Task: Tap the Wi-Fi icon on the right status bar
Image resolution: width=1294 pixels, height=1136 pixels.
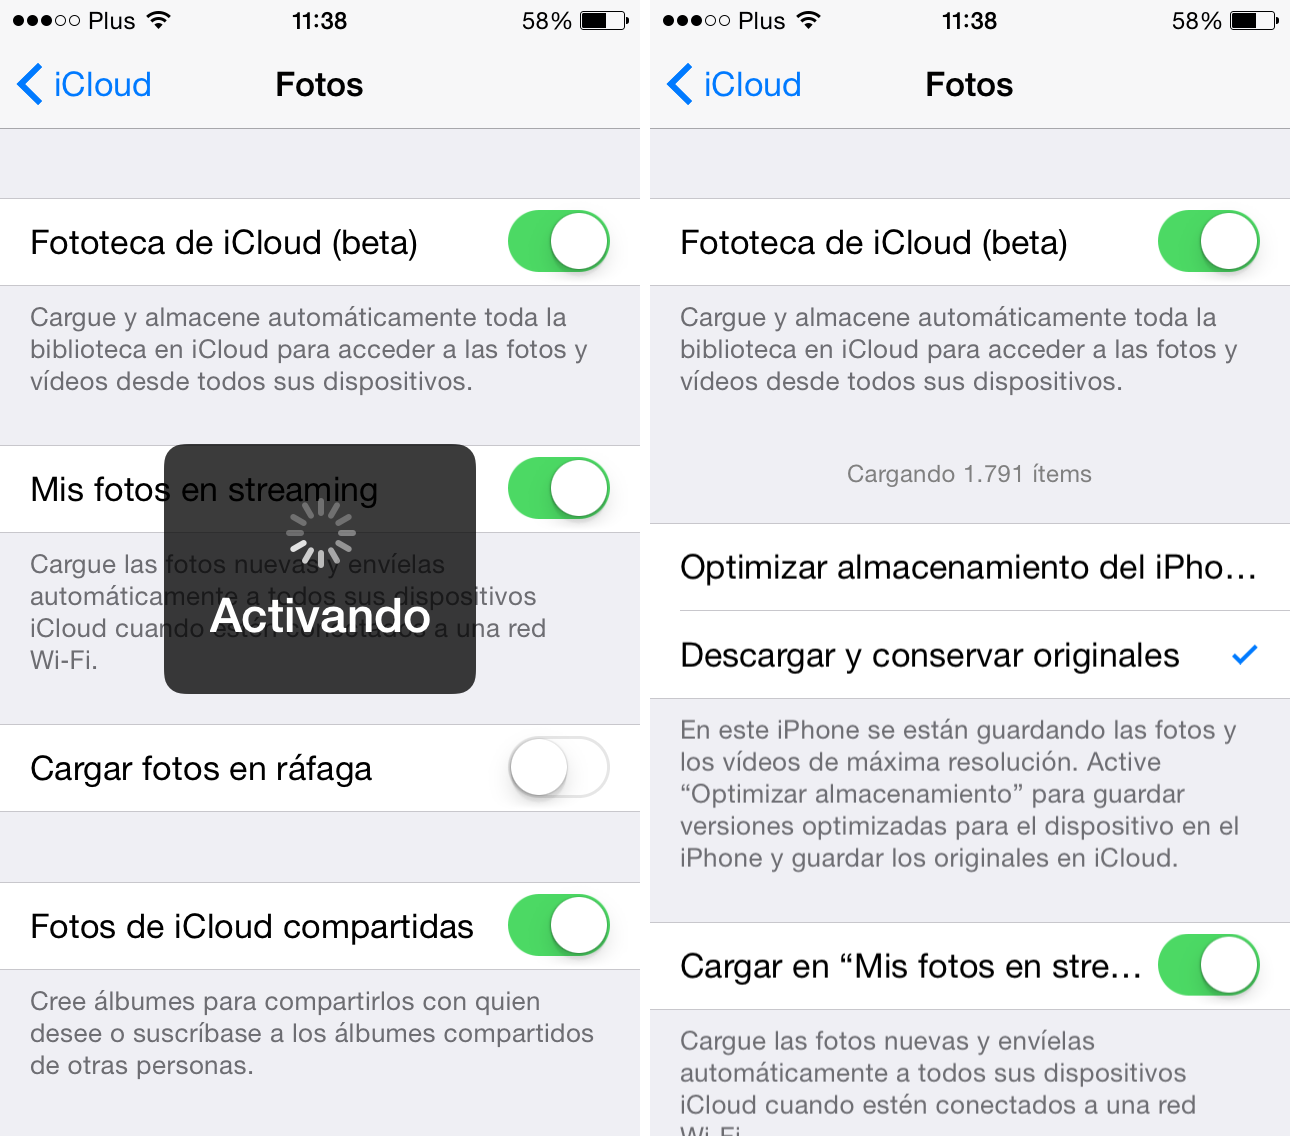Action: tap(809, 20)
